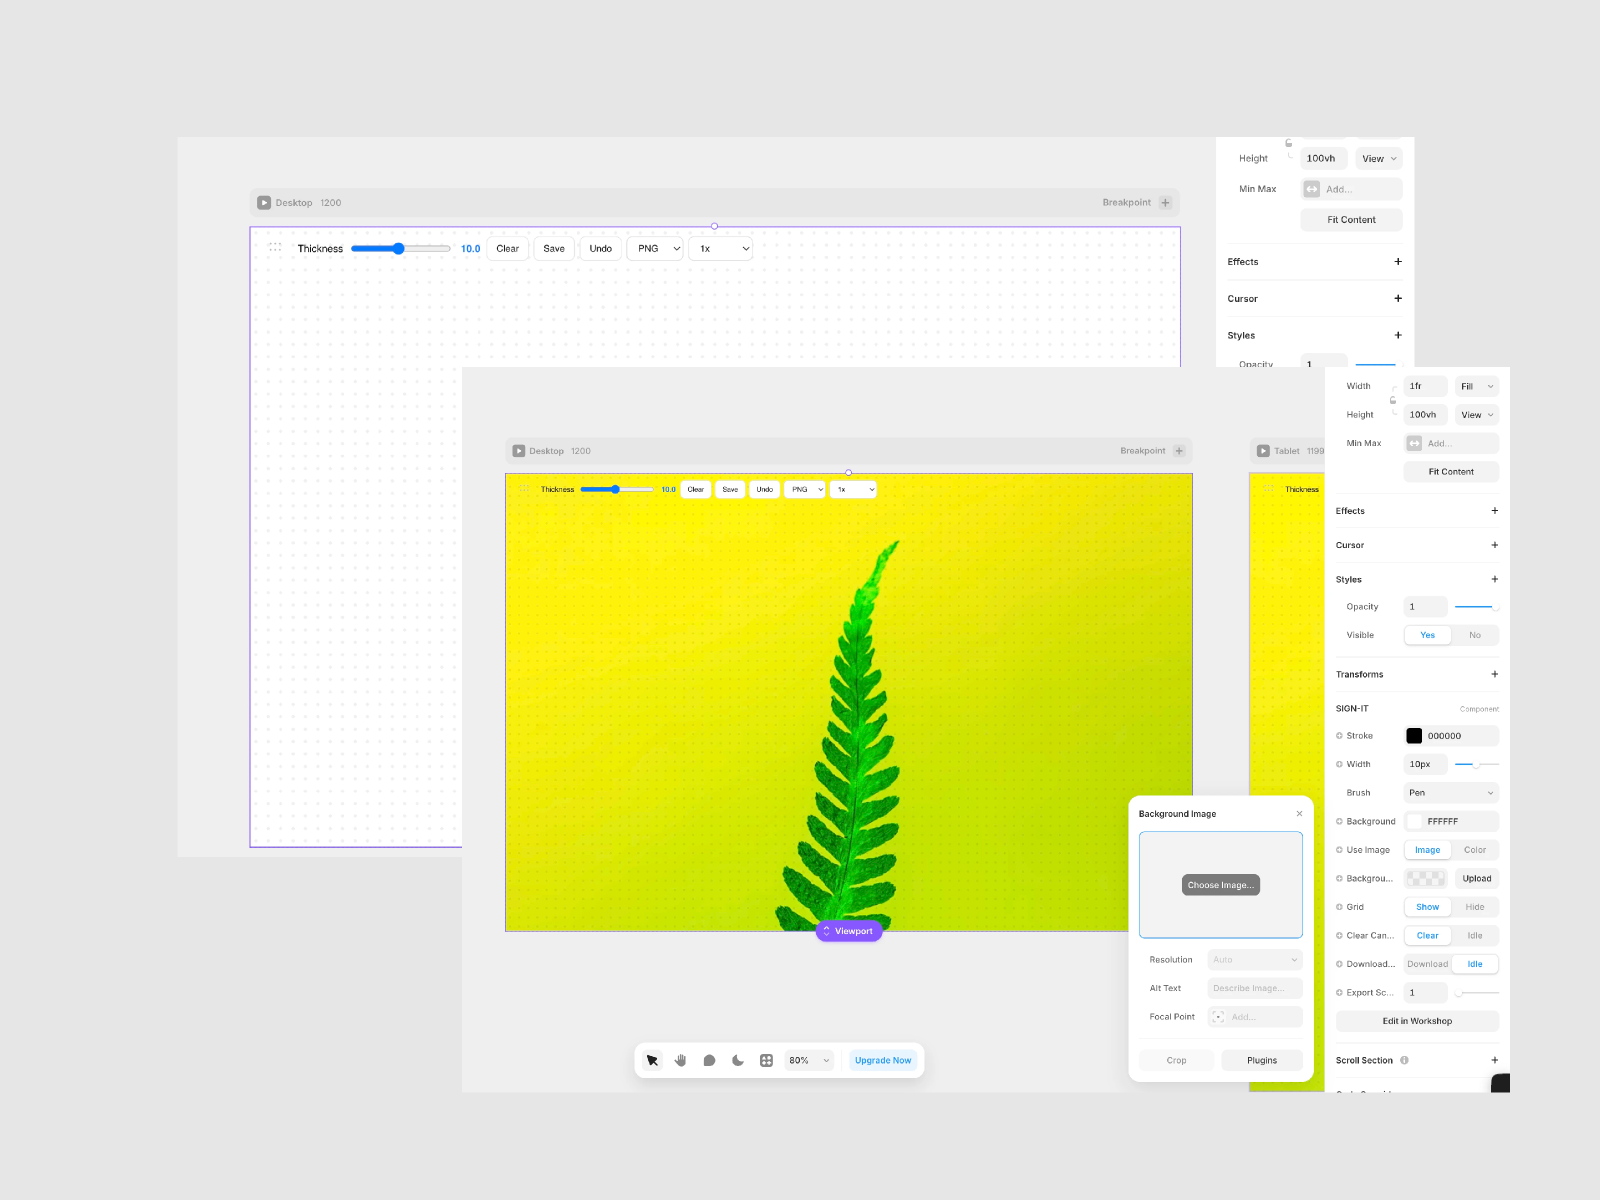
Task: Click Fit Content in front panel
Action: click(x=1451, y=472)
